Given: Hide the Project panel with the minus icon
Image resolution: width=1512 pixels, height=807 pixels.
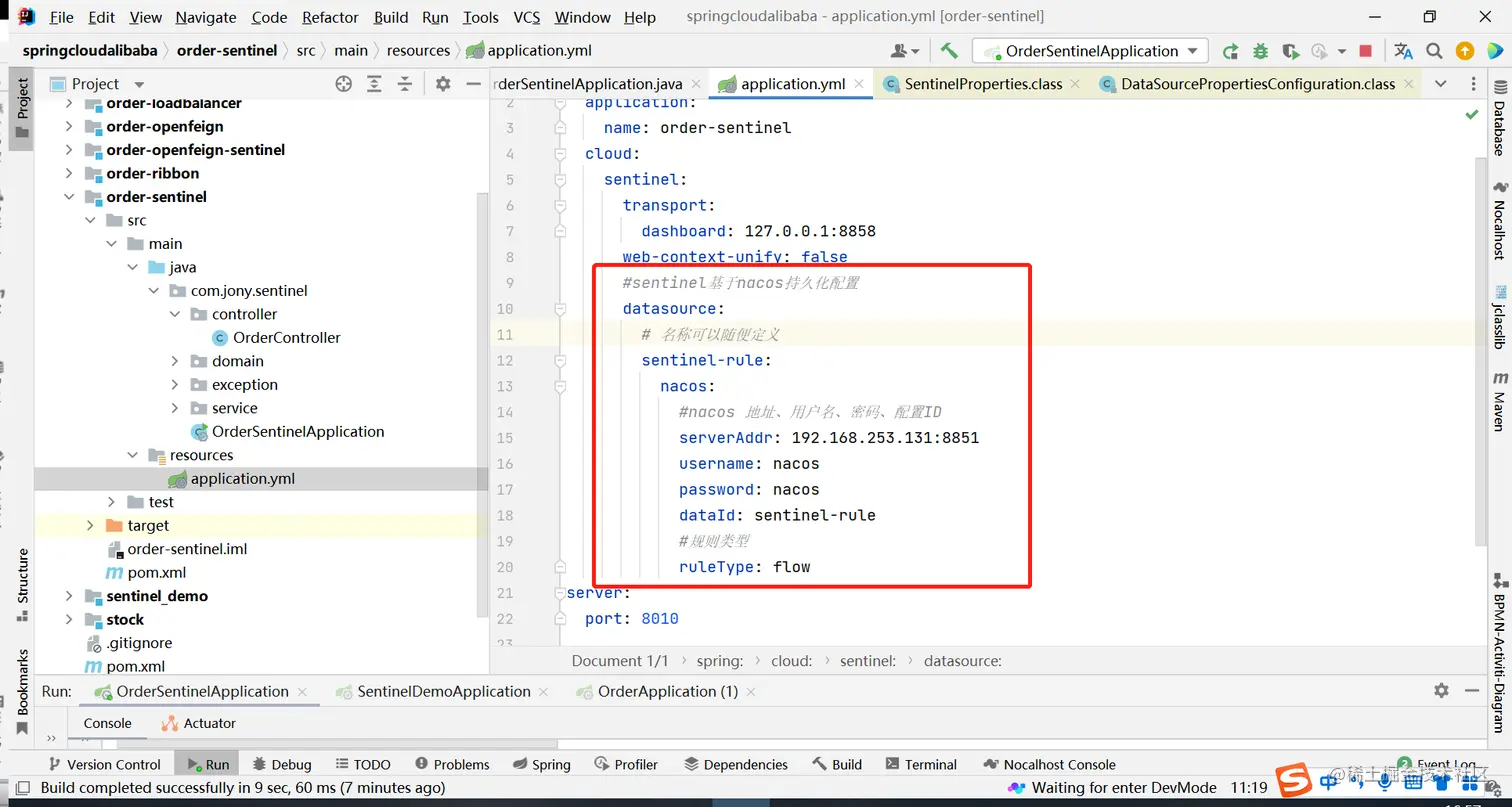Looking at the screenshot, I should (472, 84).
